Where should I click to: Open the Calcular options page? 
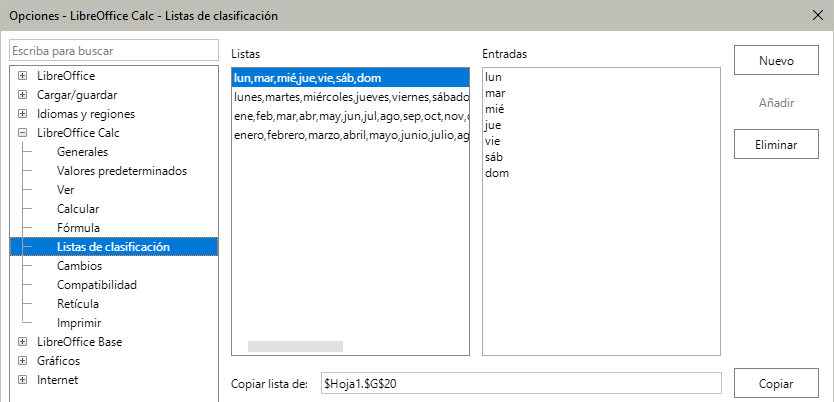(78, 209)
